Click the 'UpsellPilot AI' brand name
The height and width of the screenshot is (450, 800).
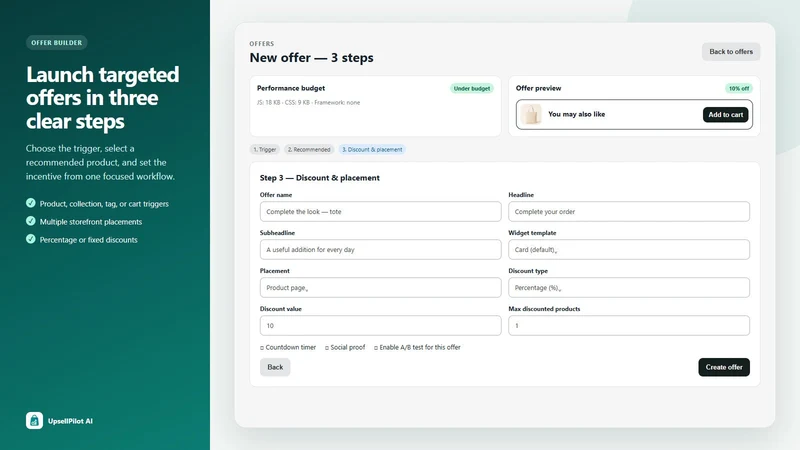pyautogui.click(x=70, y=421)
